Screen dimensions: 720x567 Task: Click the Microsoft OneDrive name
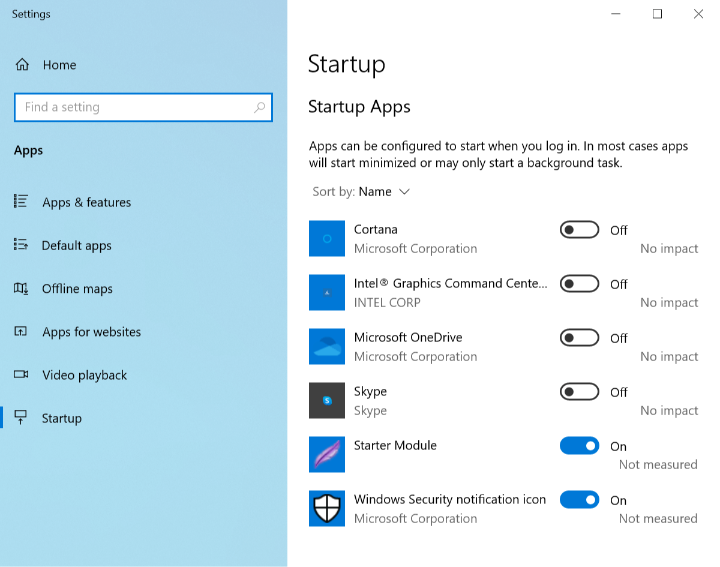click(408, 337)
